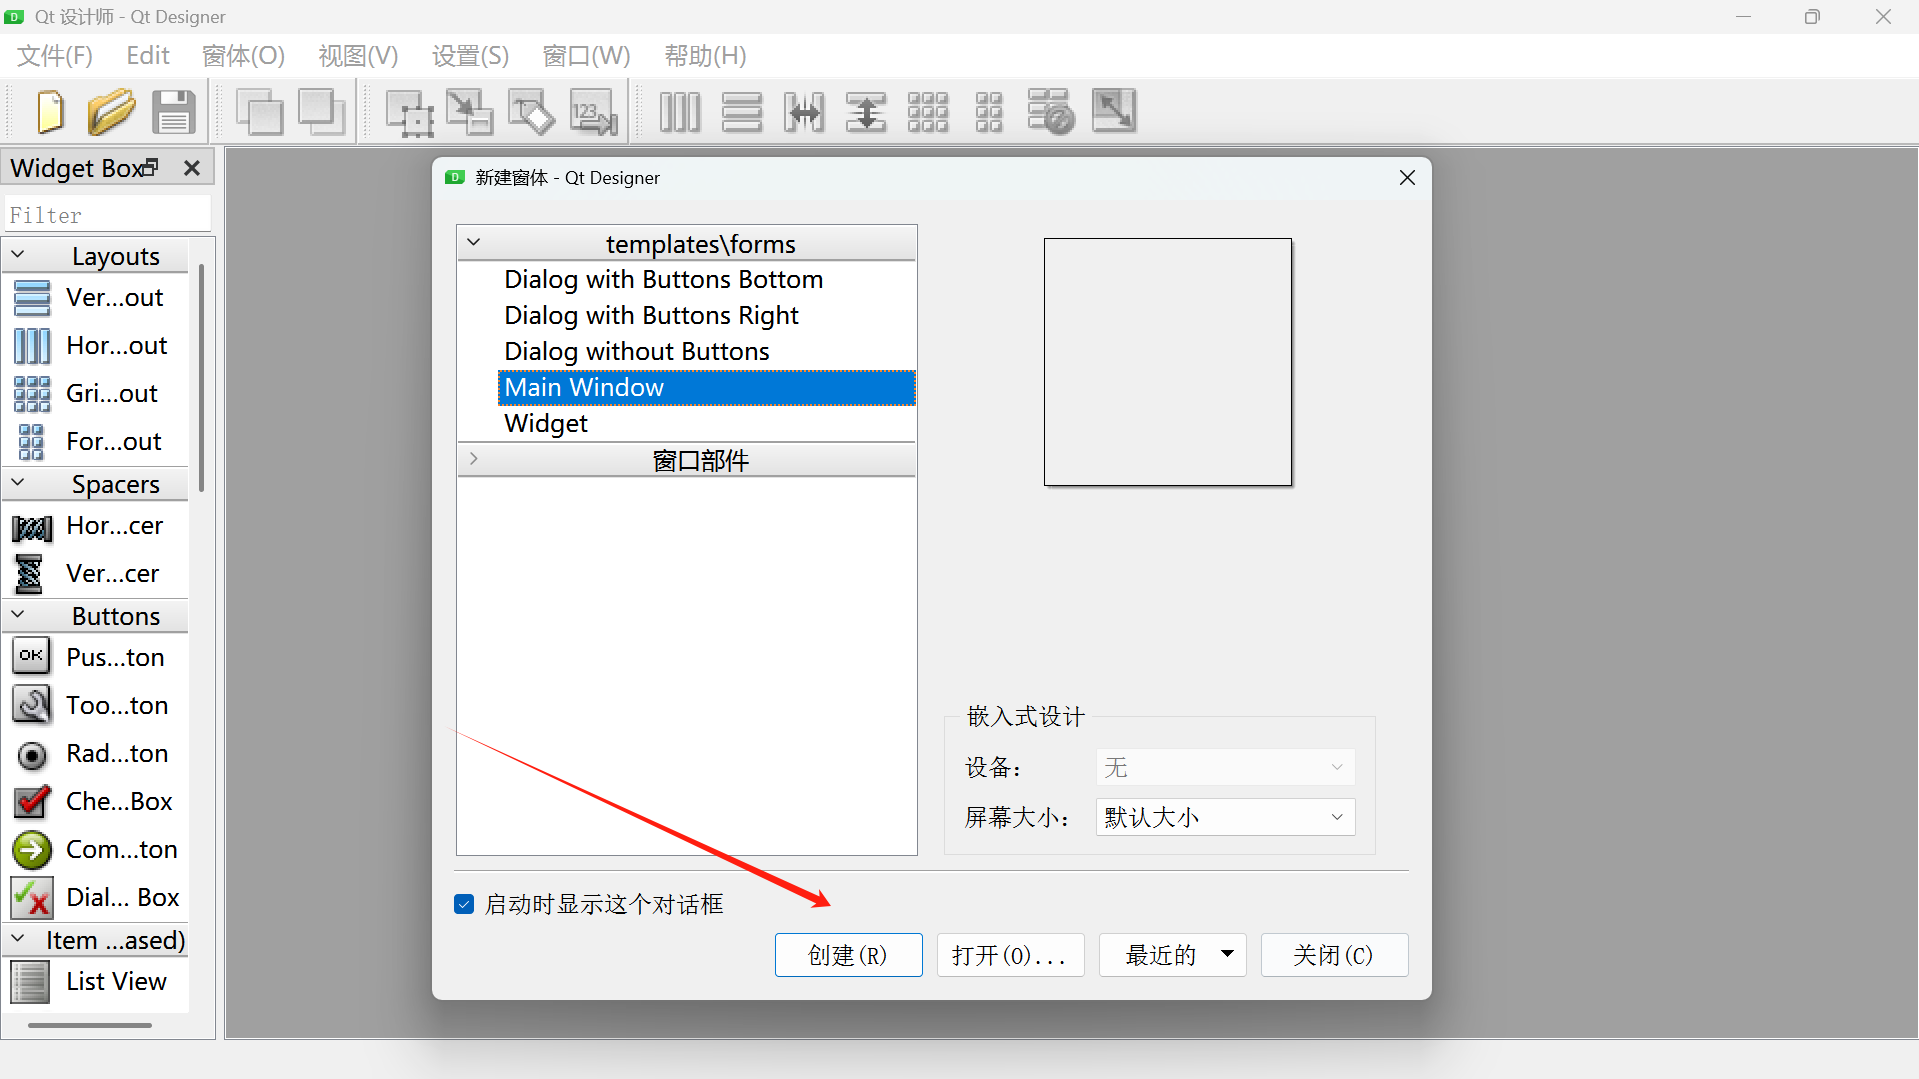Collapse the Layouts category in Widget Box

18,255
